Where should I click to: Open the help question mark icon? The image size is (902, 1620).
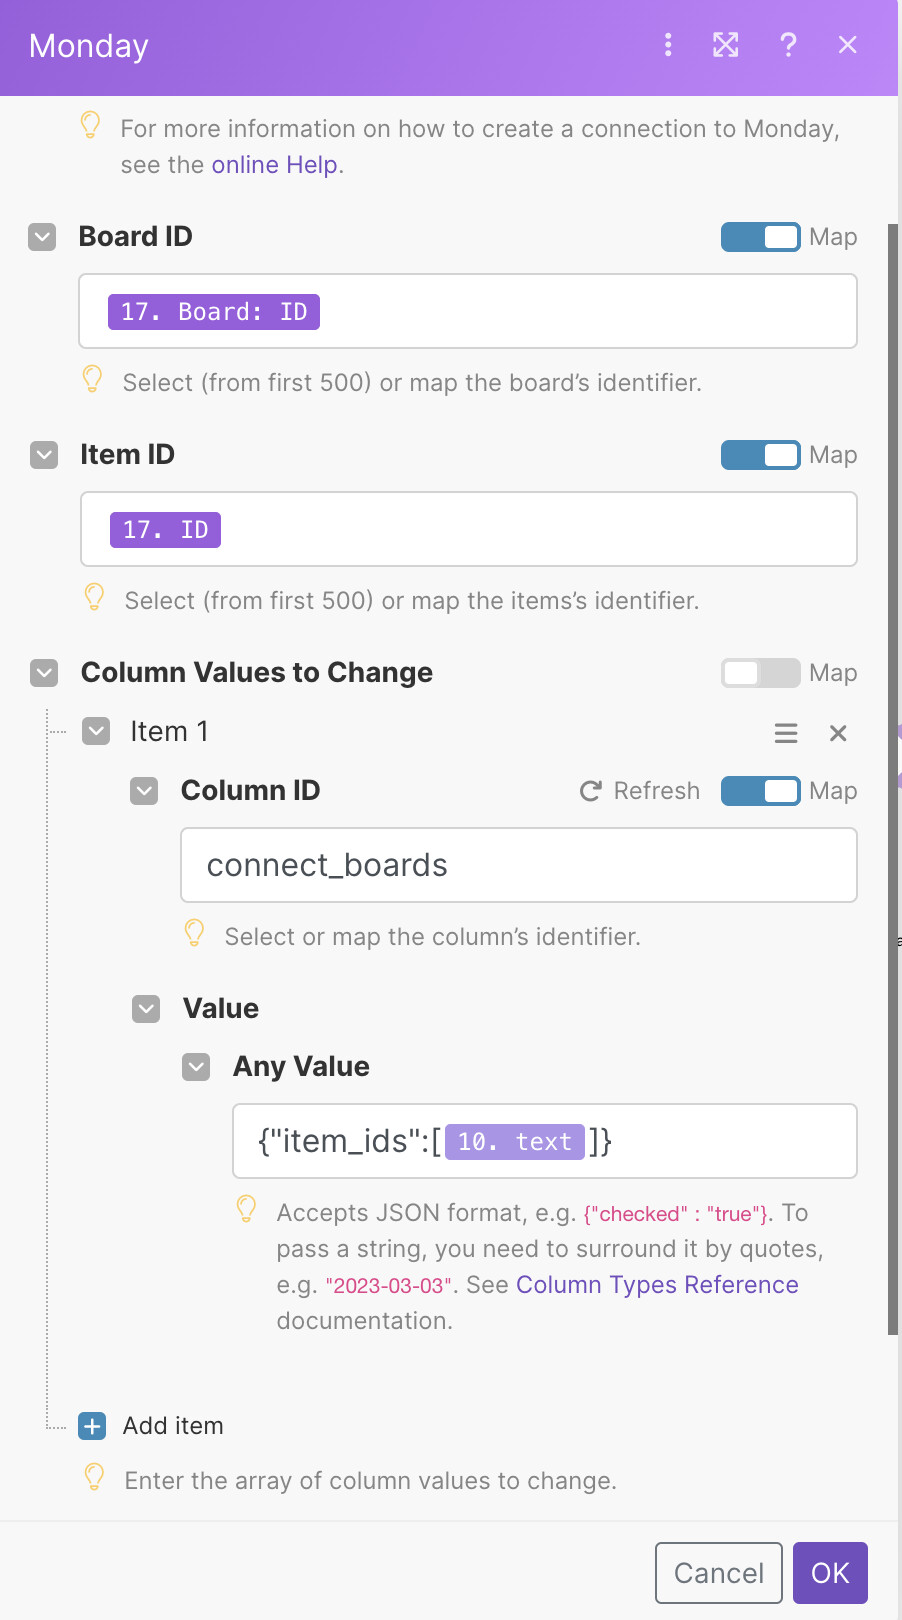[788, 45]
